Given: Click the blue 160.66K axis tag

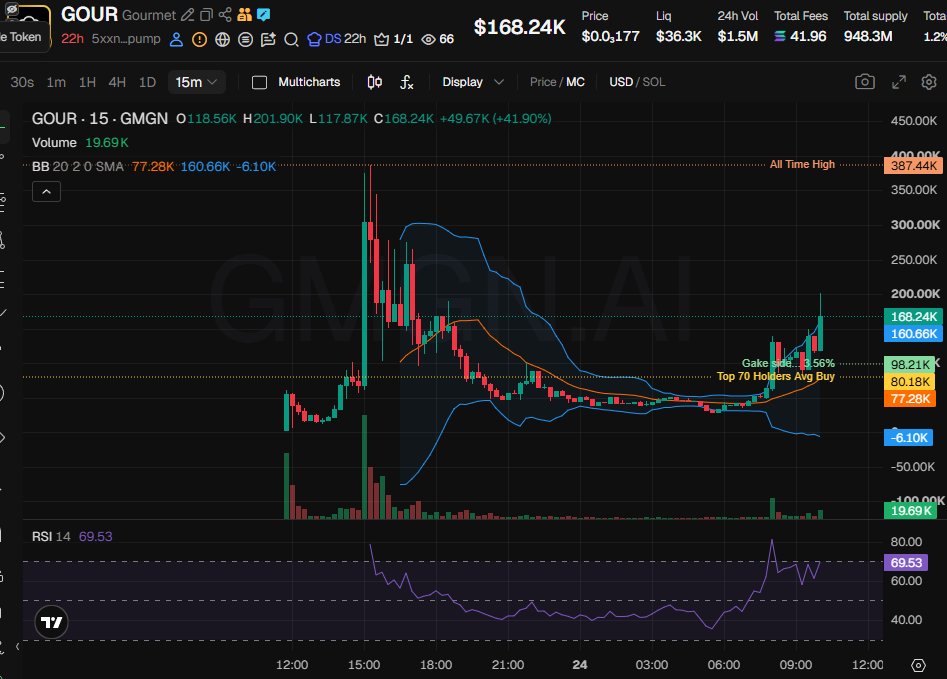Looking at the screenshot, I should (913, 333).
